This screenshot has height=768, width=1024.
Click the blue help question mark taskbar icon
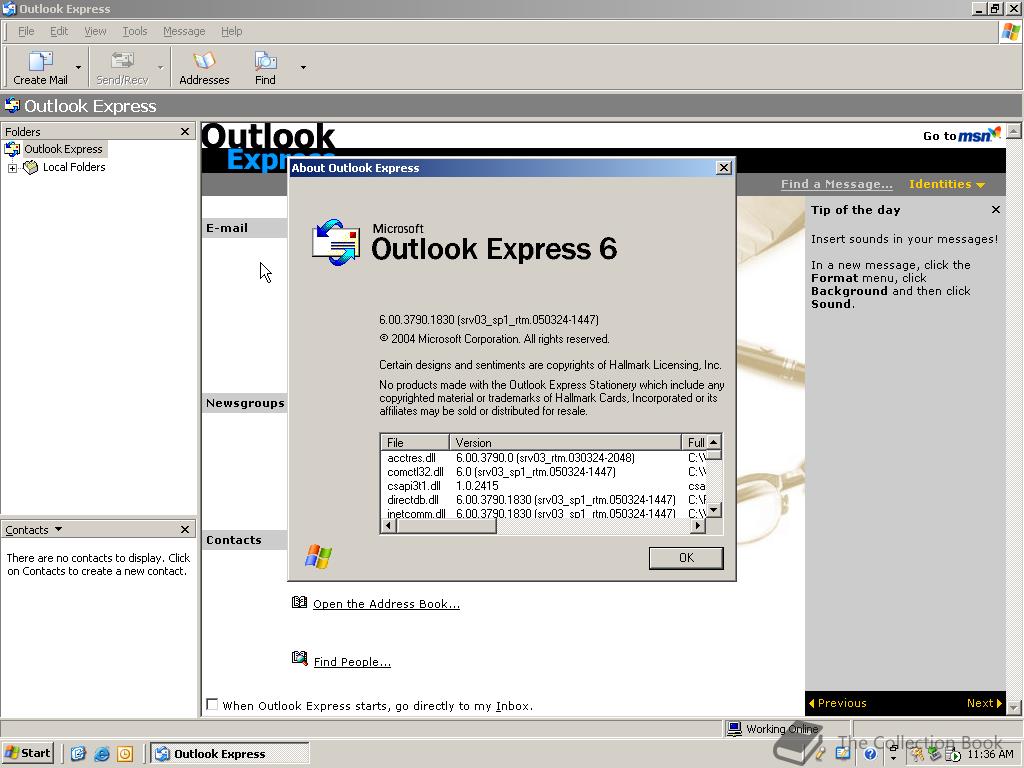tap(870, 754)
